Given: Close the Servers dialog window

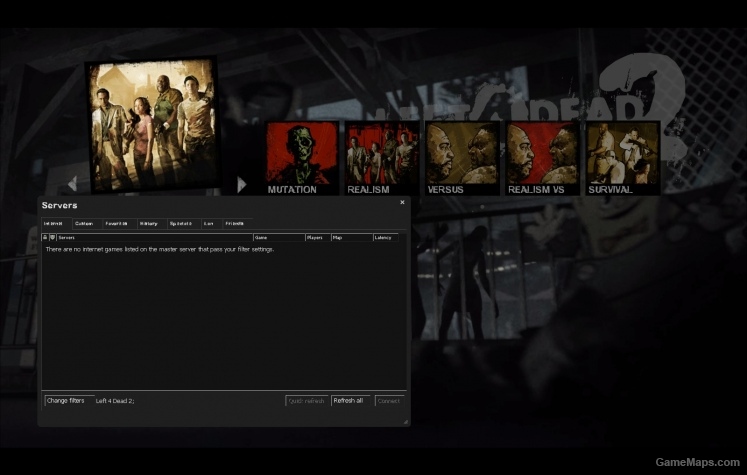Looking at the screenshot, I should pyautogui.click(x=402, y=202).
